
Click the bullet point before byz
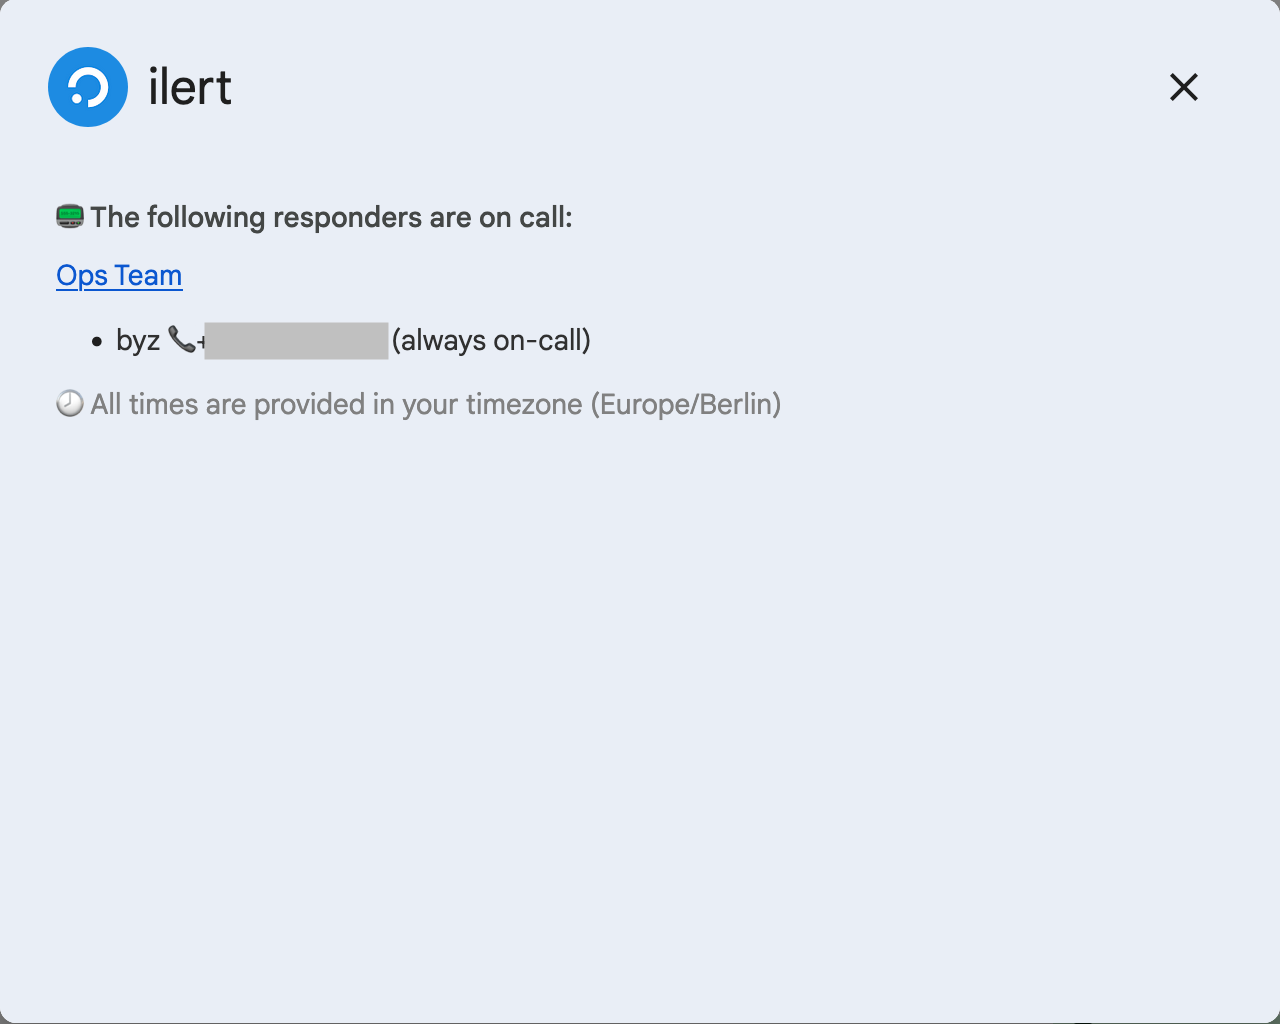pos(97,342)
